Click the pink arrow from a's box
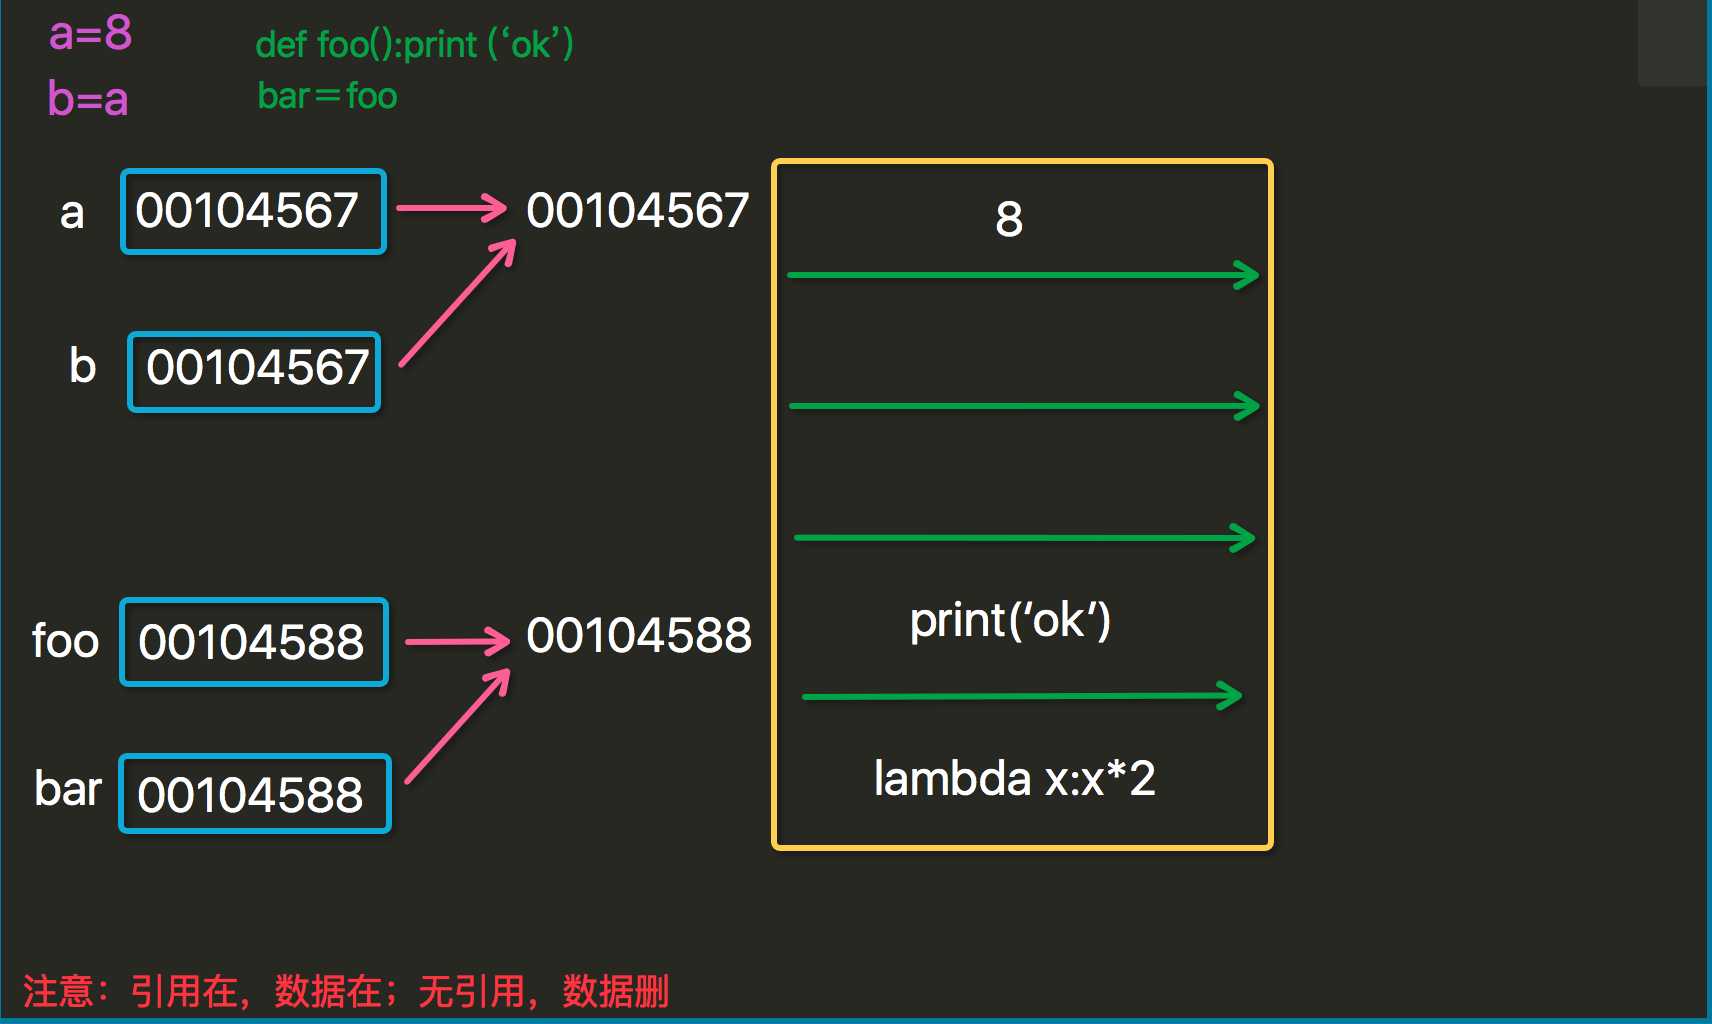The width and height of the screenshot is (1712, 1024). tap(452, 208)
